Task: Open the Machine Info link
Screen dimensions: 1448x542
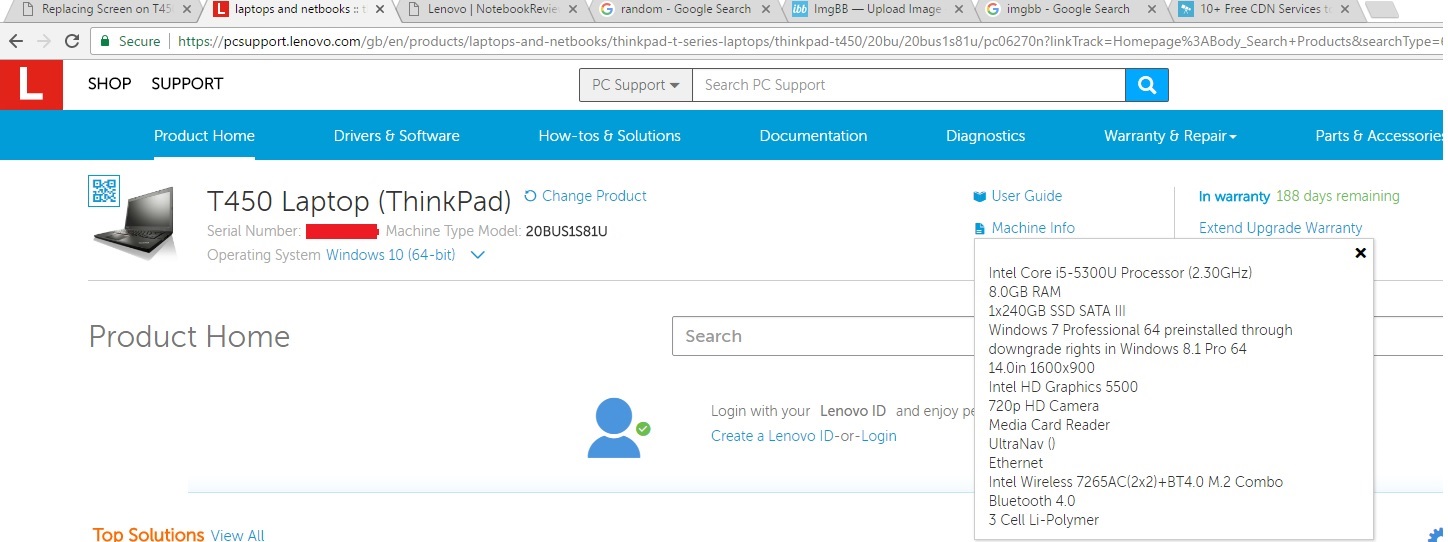Action: pyautogui.click(x=1033, y=228)
